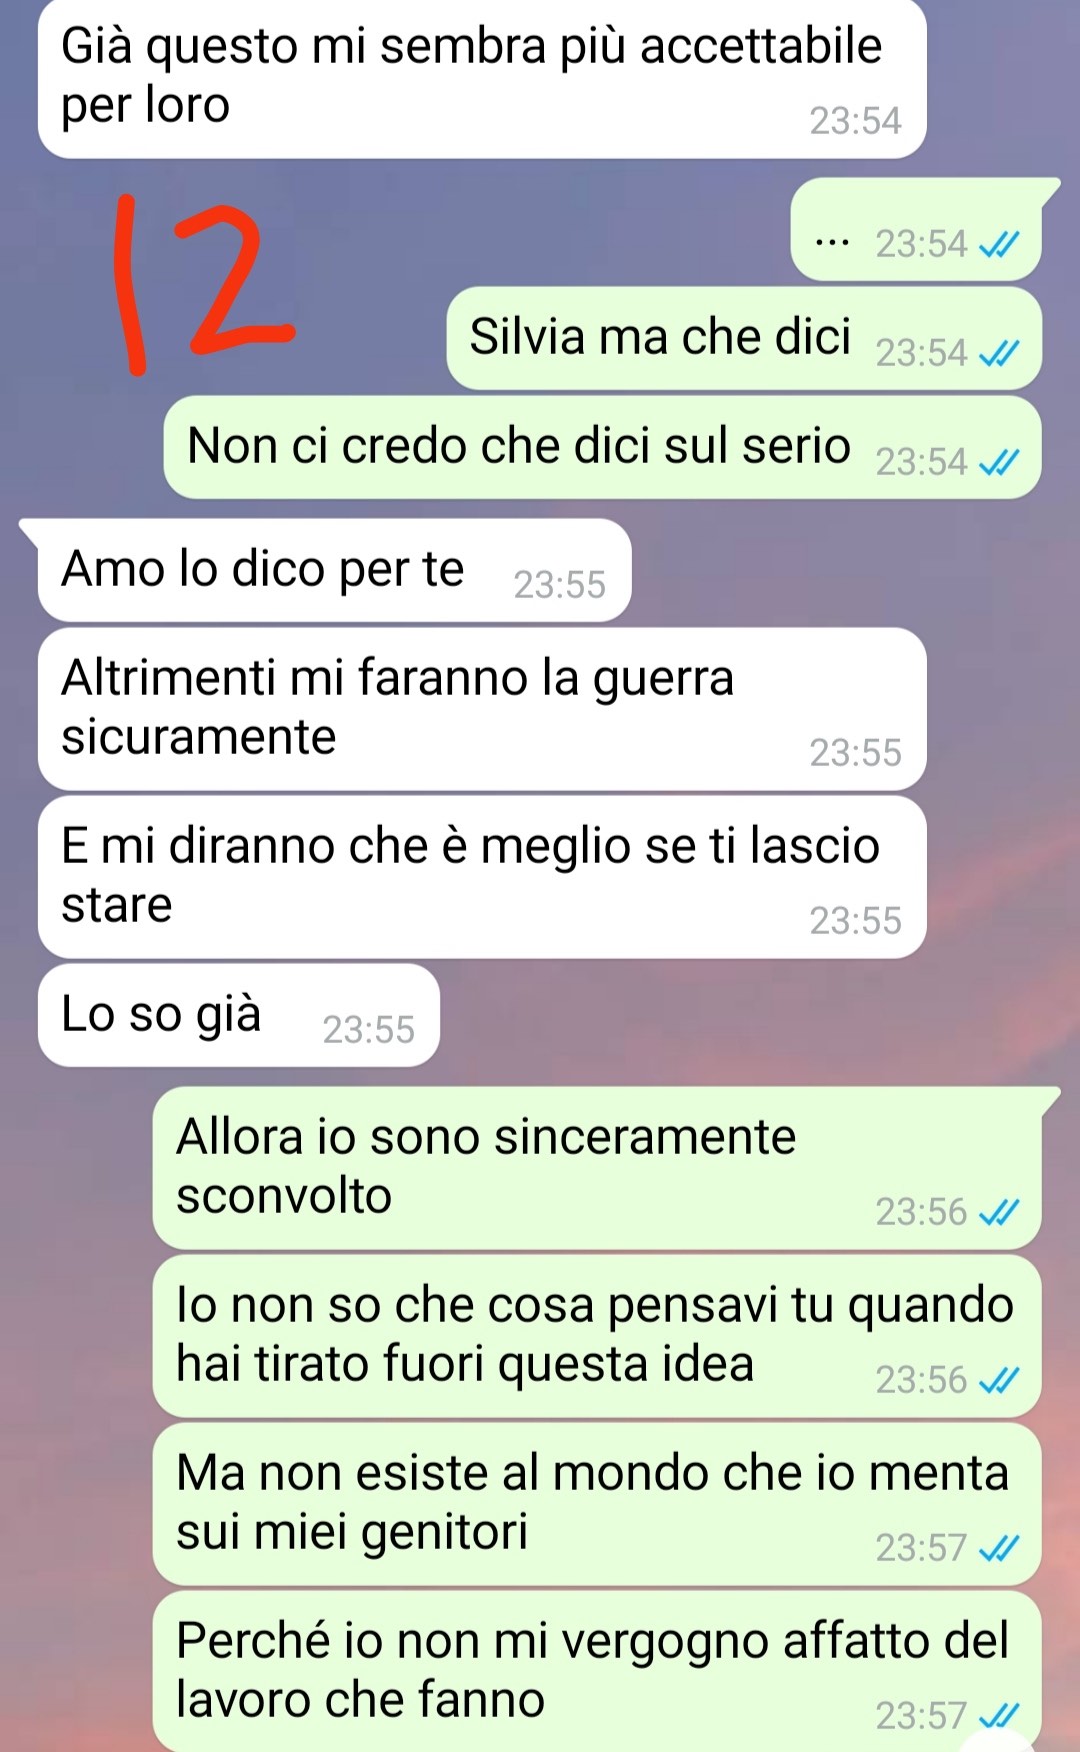Viewport: 1080px width, 1752px height.
Task: Tap read ticks on 'hai tirato fuori questa idea'
Action: [x=999, y=1380]
